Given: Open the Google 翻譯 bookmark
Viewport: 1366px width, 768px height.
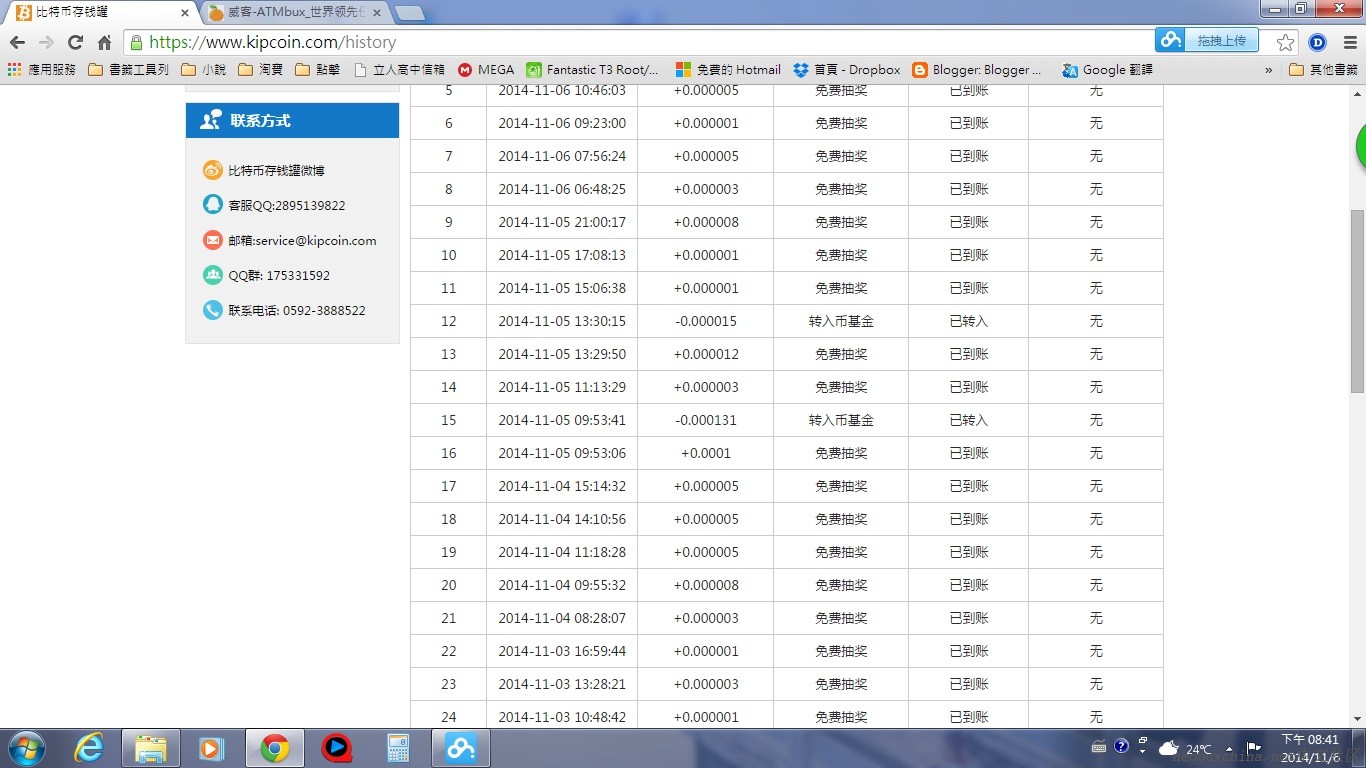Looking at the screenshot, I should (1107, 70).
